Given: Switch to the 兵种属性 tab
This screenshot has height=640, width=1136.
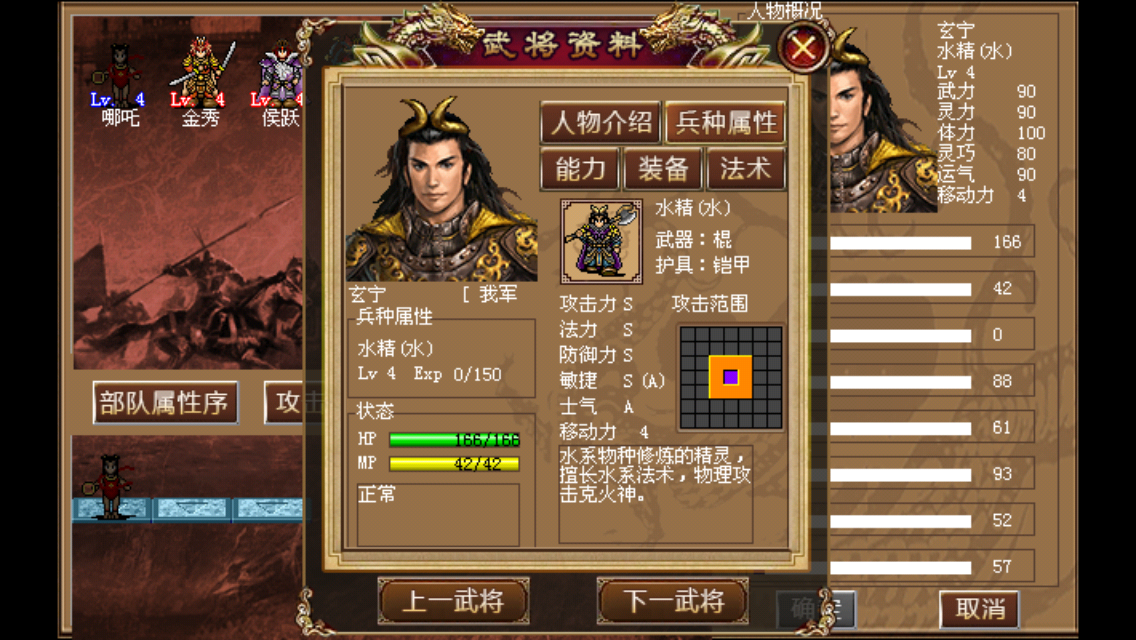Looking at the screenshot, I should [x=725, y=122].
